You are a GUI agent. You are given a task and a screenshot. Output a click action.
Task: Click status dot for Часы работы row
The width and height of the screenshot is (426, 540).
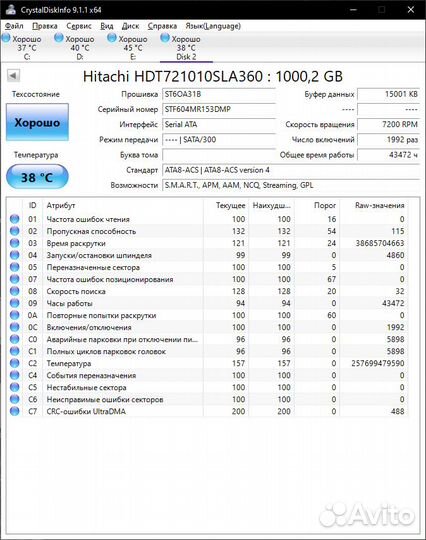coord(14,303)
